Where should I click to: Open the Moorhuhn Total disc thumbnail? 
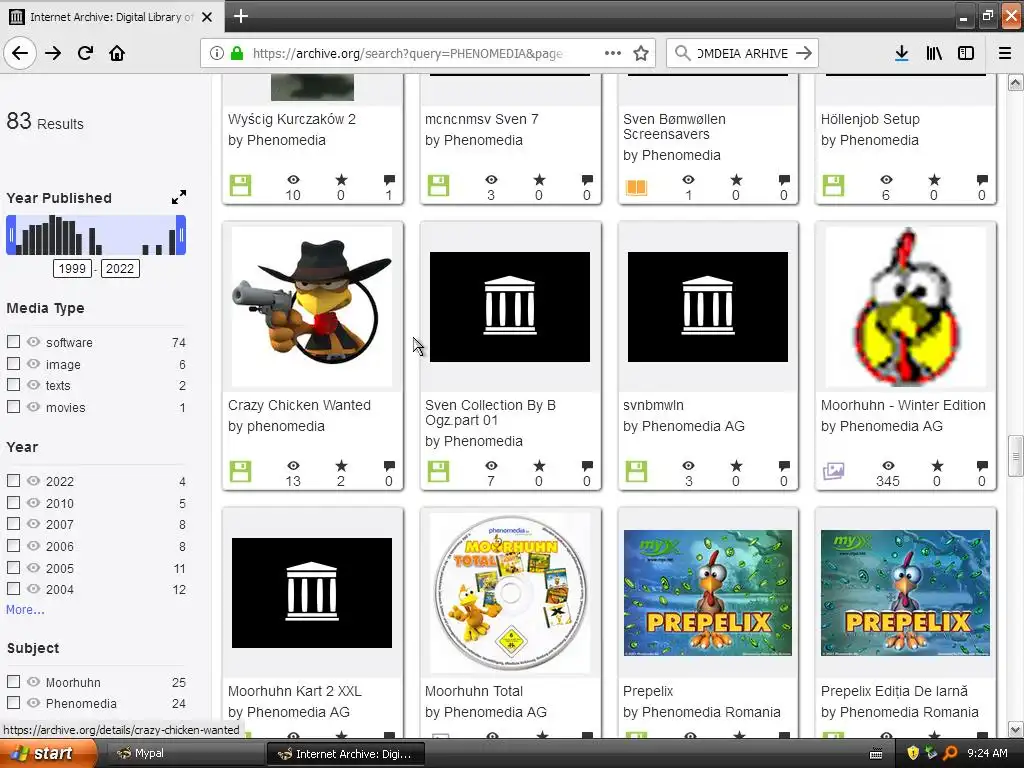(510, 593)
